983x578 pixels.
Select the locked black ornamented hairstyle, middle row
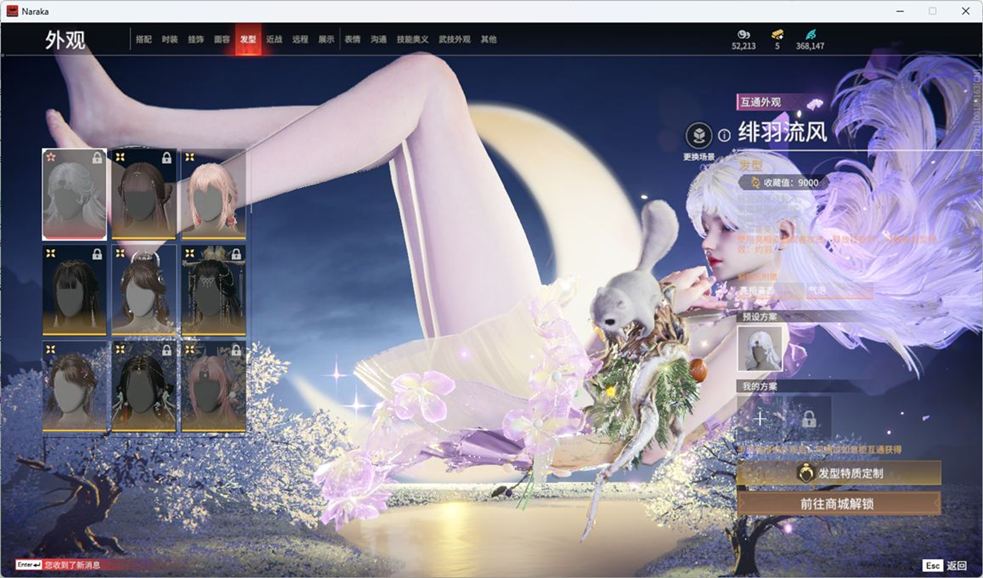tap(213, 290)
